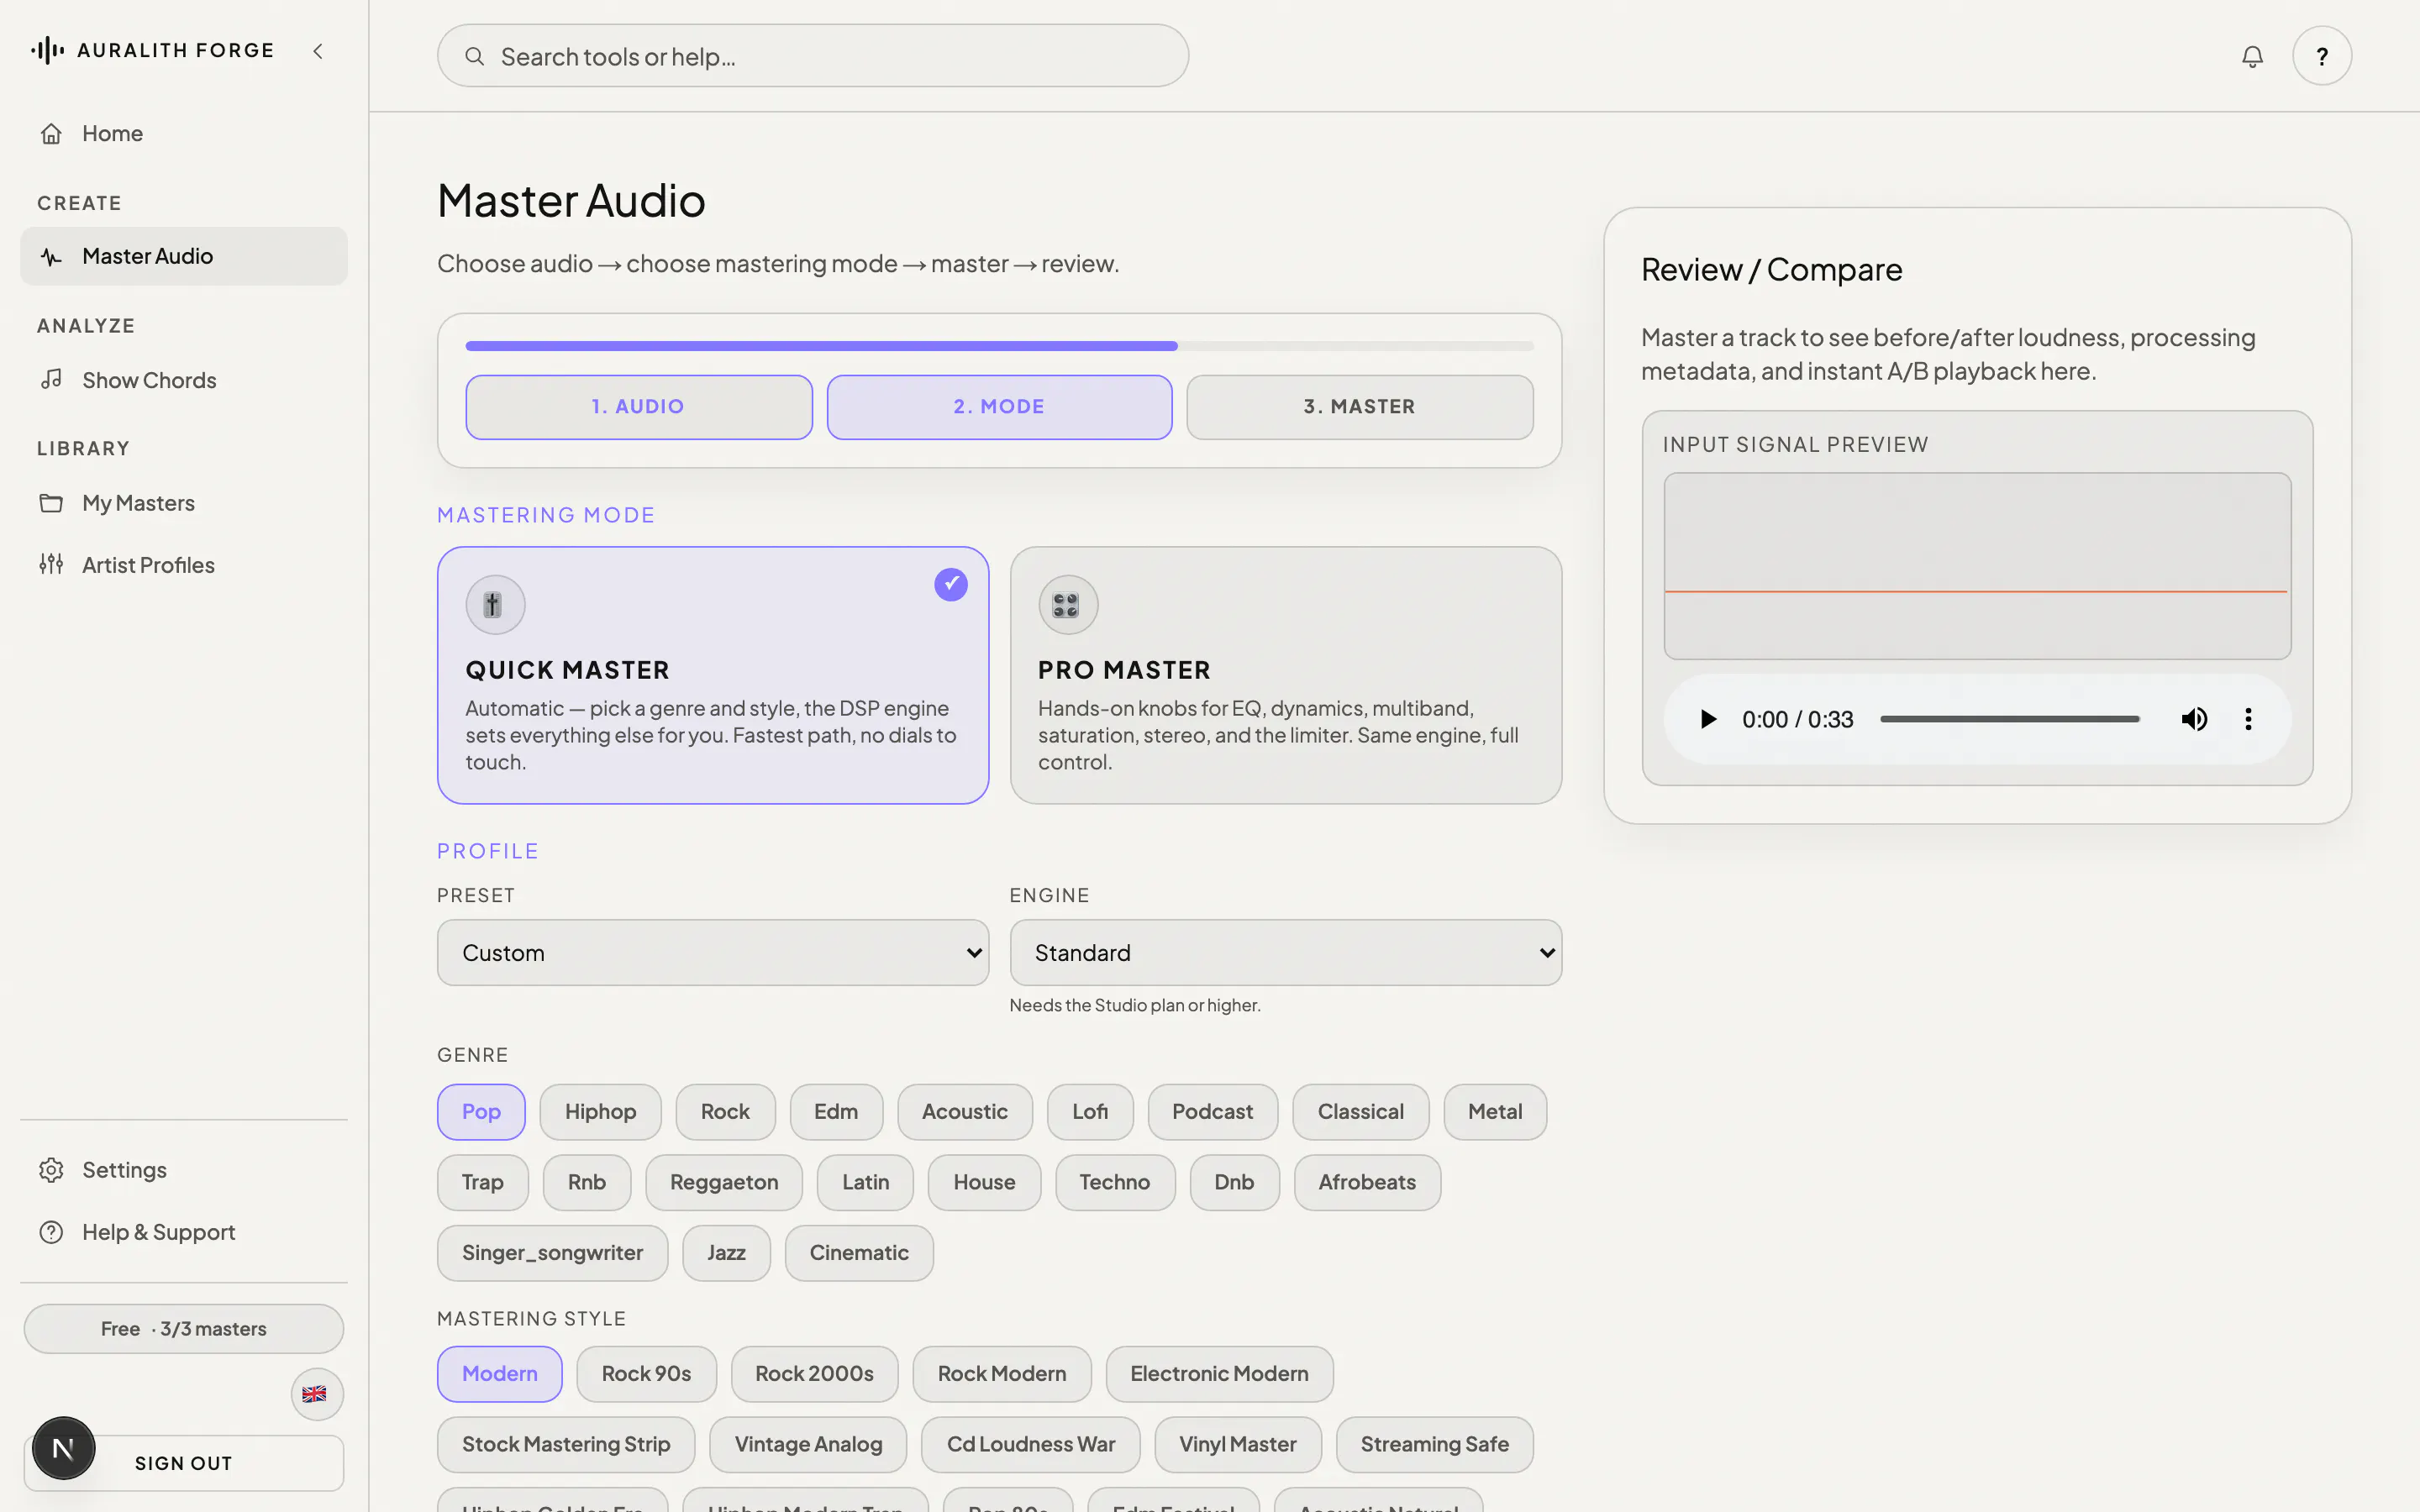Choose the Vintage Analog mastering style
Image resolution: width=2420 pixels, height=1512 pixels.
point(808,1445)
